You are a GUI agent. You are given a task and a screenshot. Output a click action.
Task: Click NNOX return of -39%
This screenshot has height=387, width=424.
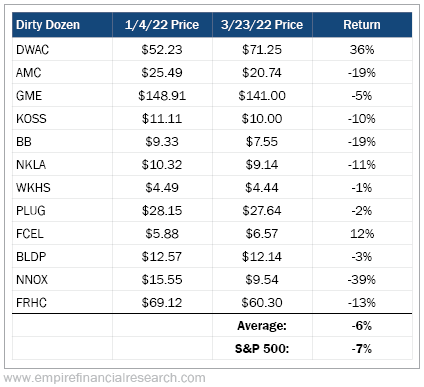point(362,280)
